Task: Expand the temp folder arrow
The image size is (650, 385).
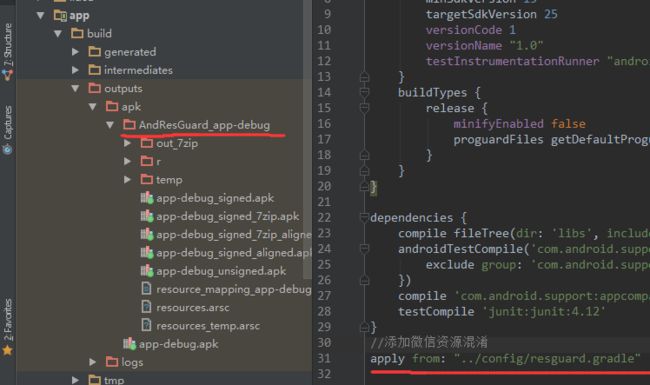Action: 128,179
